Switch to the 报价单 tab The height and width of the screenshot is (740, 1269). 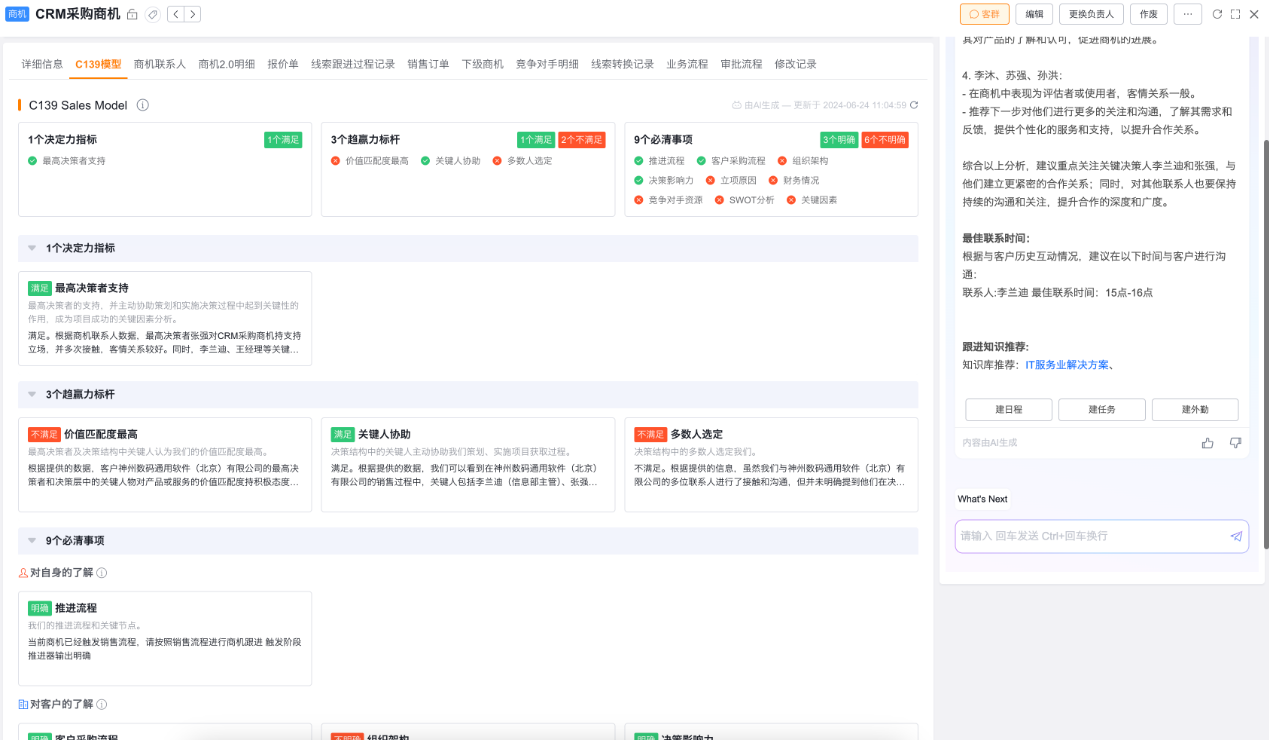283,64
